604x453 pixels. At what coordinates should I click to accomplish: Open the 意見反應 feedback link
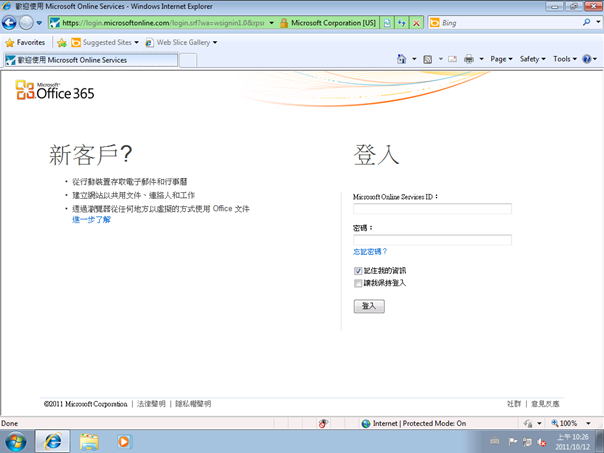click(545, 404)
